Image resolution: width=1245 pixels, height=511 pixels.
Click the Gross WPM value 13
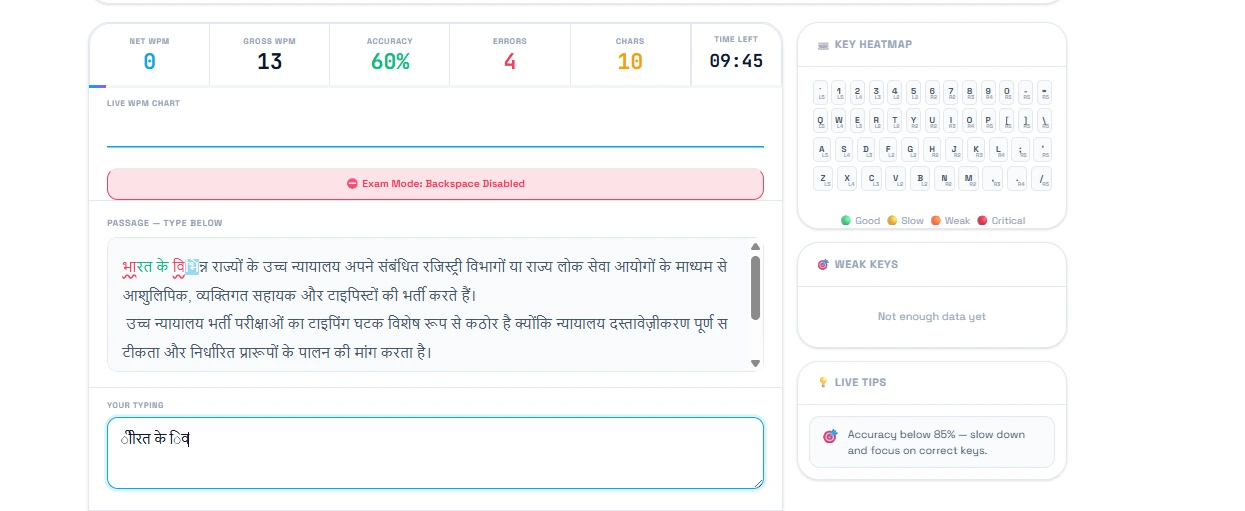pos(270,62)
